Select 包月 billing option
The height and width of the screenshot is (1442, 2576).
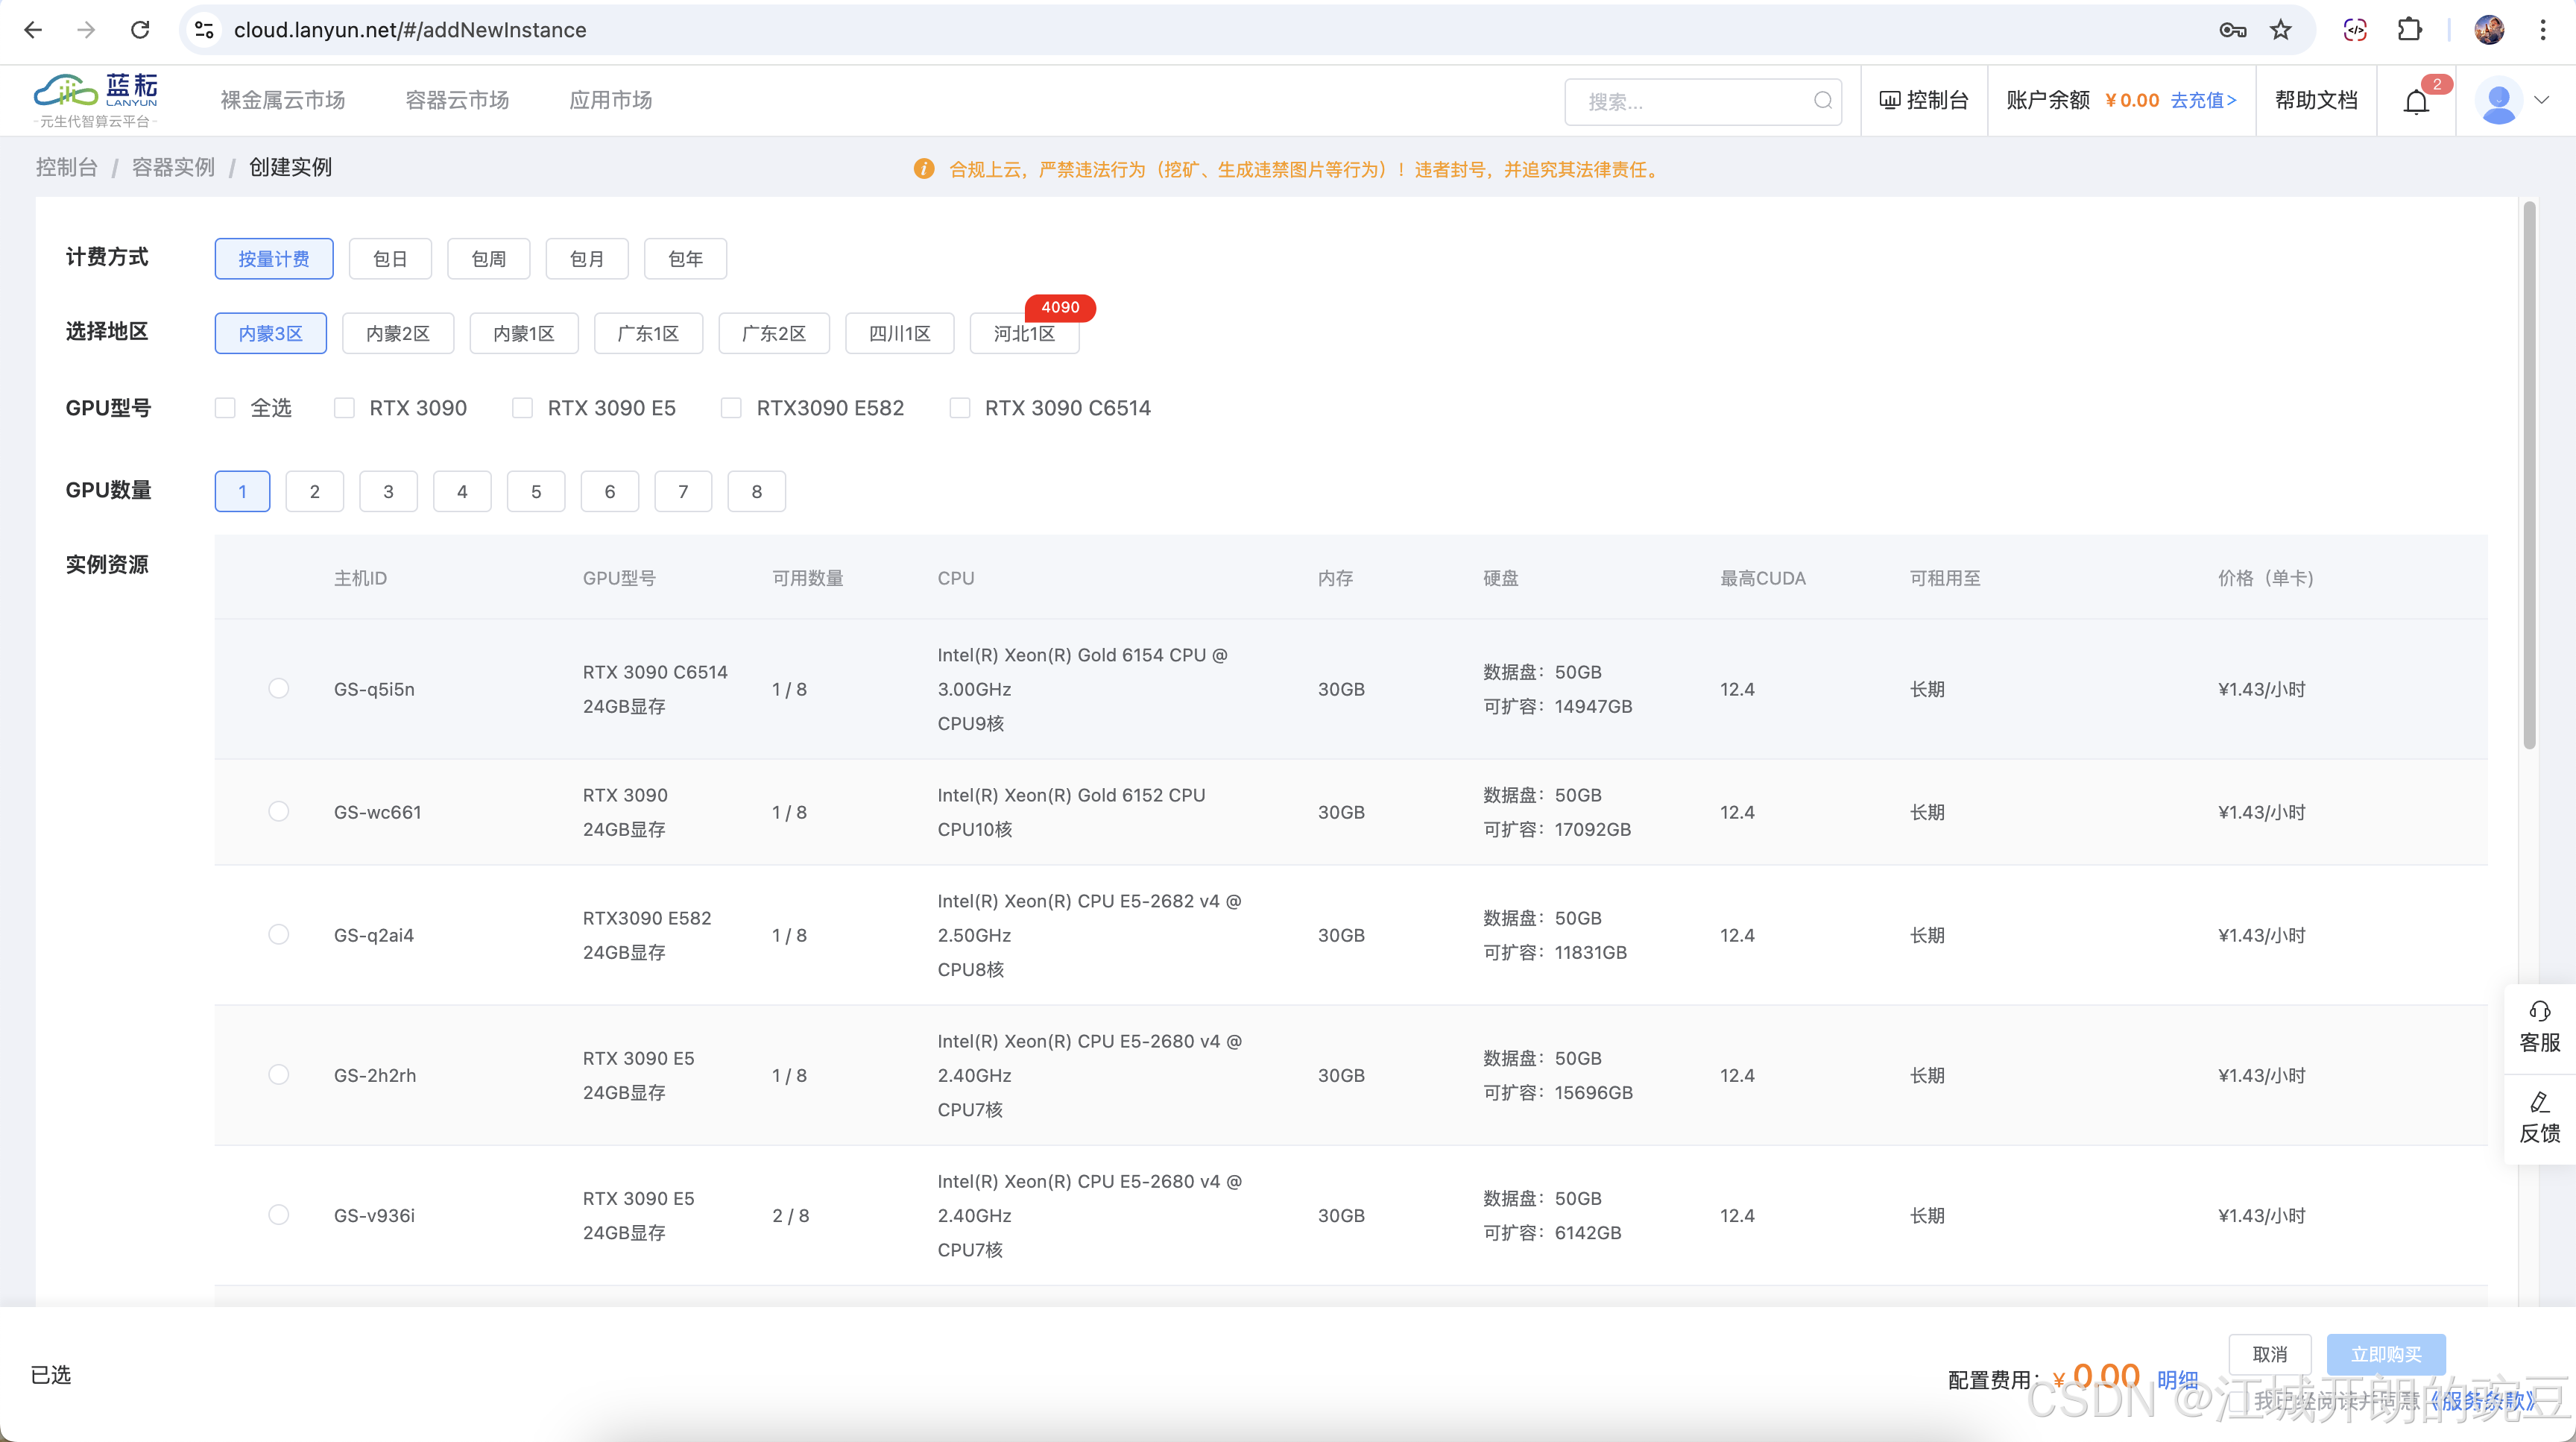(587, 259)
